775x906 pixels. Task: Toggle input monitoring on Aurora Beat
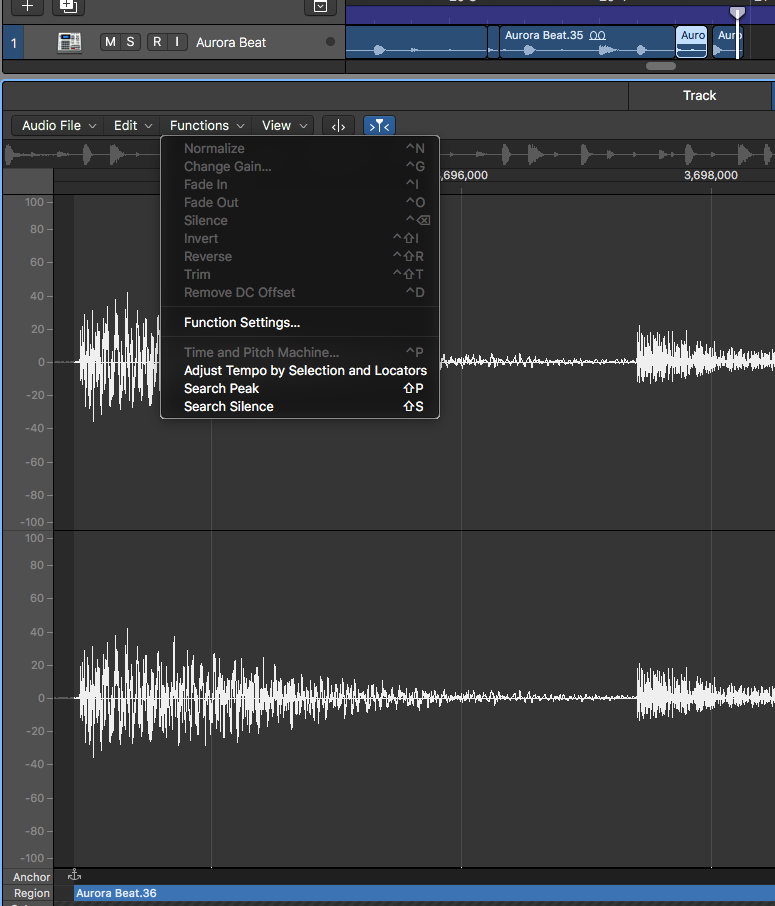177,42
